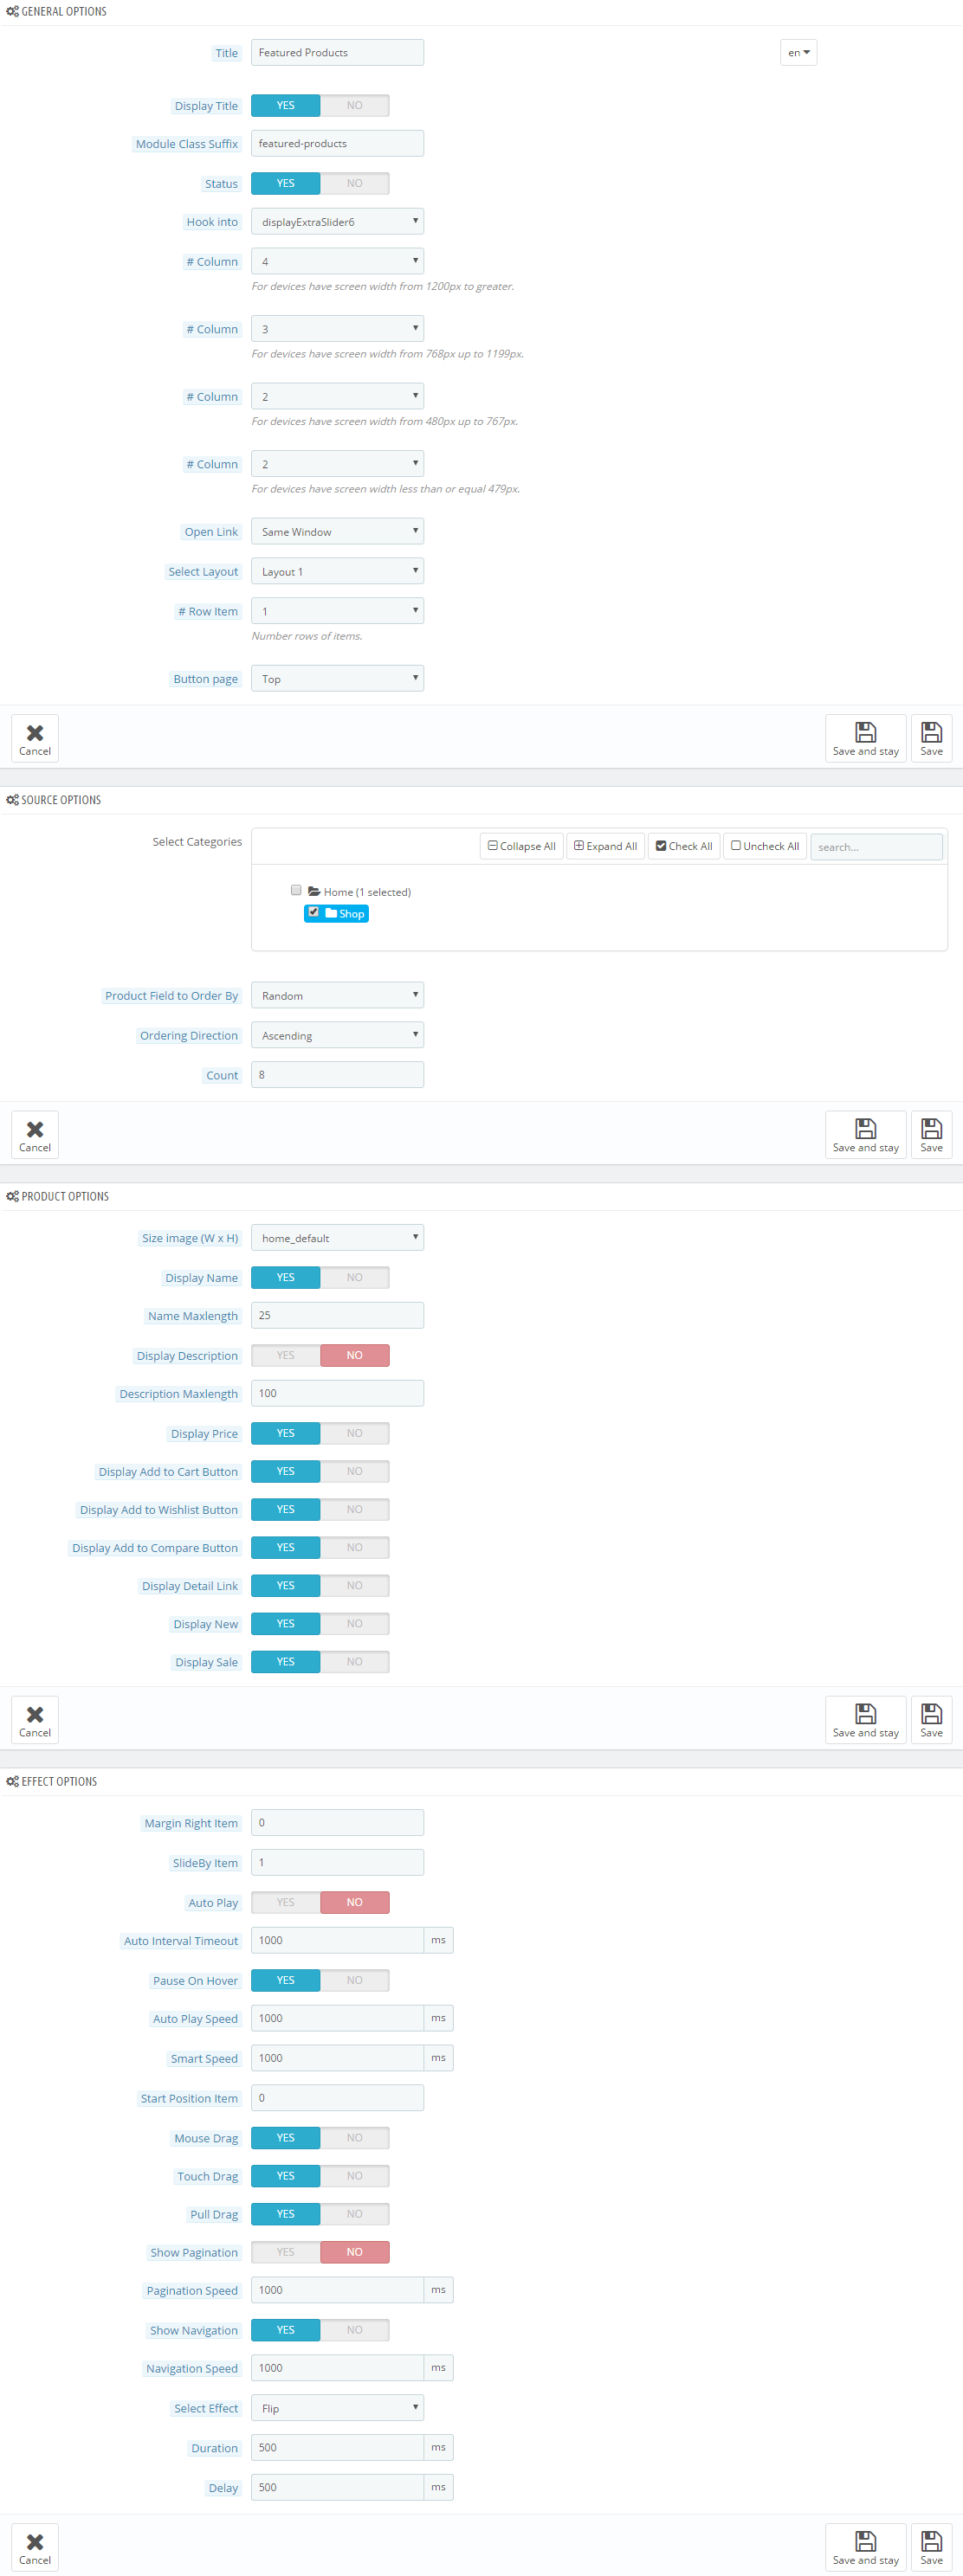Set Touch Drag to NO
The width and height of the screenshot is (963, 2576).
coord(355,2175)
